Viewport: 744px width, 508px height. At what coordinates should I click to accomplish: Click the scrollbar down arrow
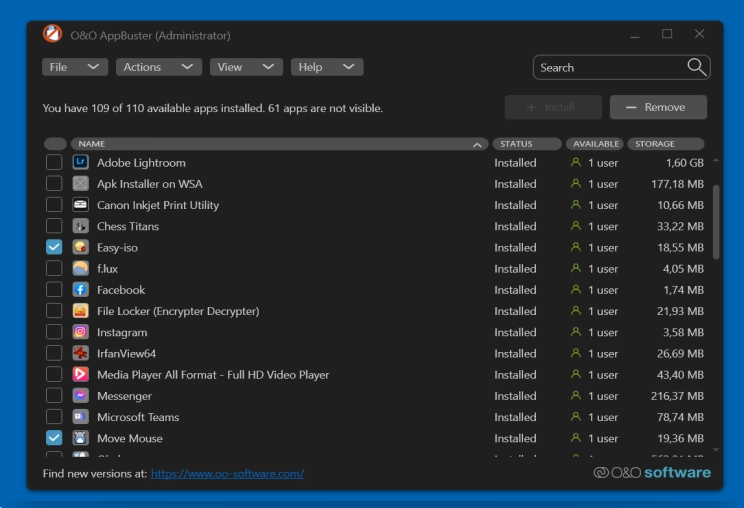(716, 449)
